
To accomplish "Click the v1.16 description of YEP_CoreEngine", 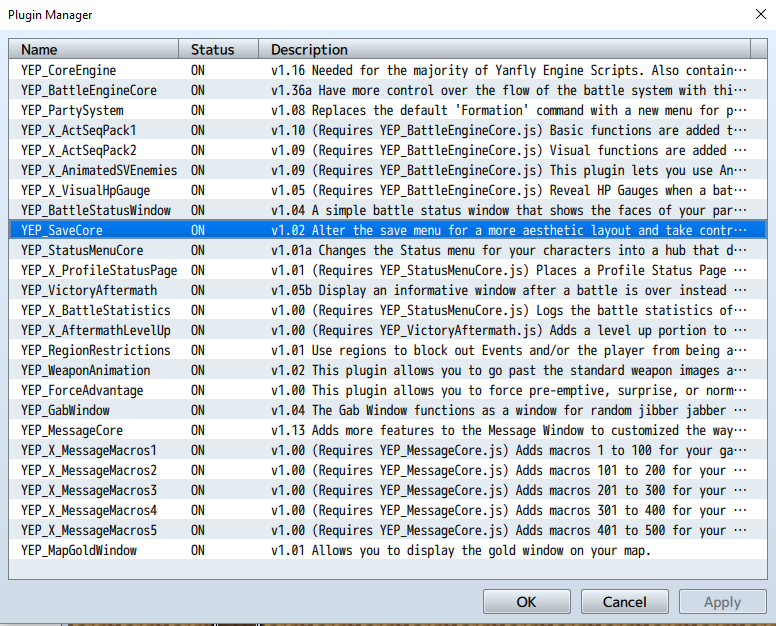I will click(x=509, y=70).
